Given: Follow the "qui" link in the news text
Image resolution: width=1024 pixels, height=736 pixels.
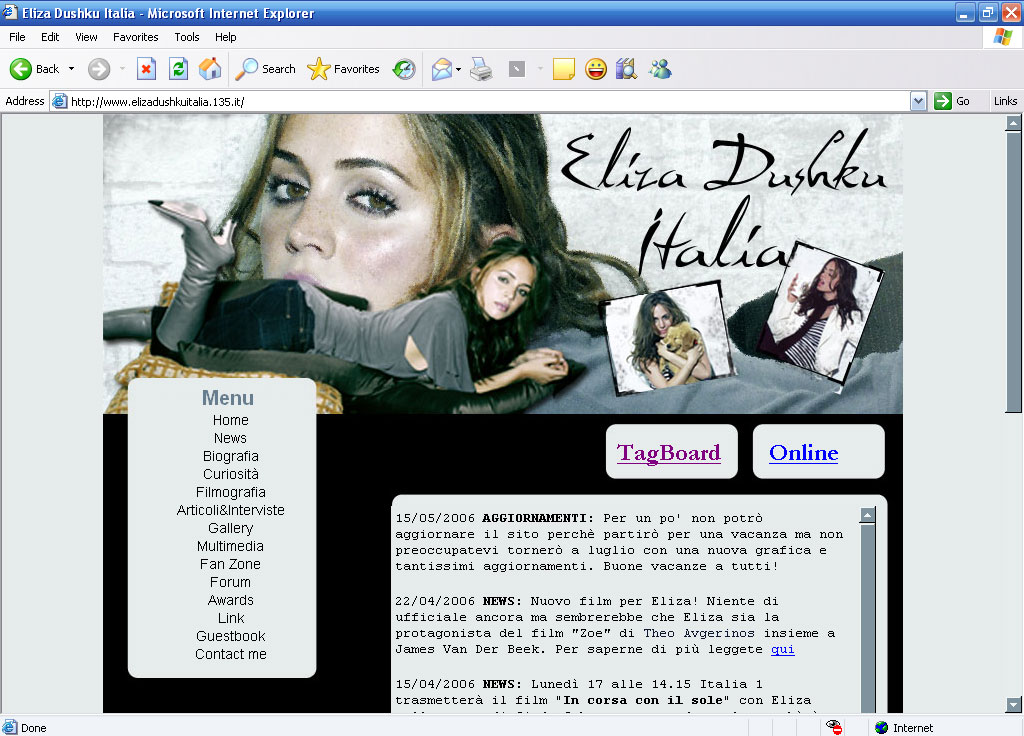Looking at the screenshot, I should pyautogui.click(x=782, y=649).
